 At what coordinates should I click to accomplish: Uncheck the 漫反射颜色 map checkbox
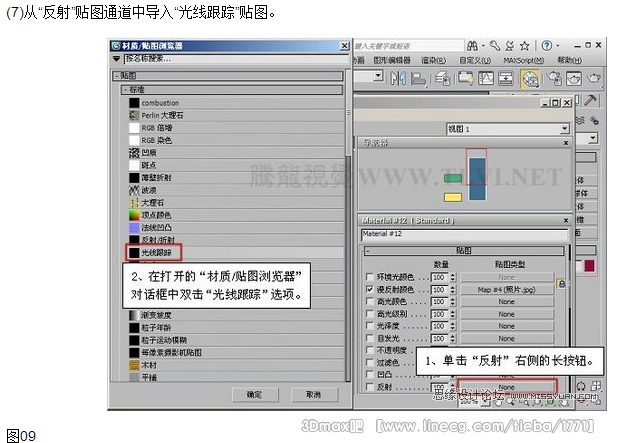coord(370,289)
